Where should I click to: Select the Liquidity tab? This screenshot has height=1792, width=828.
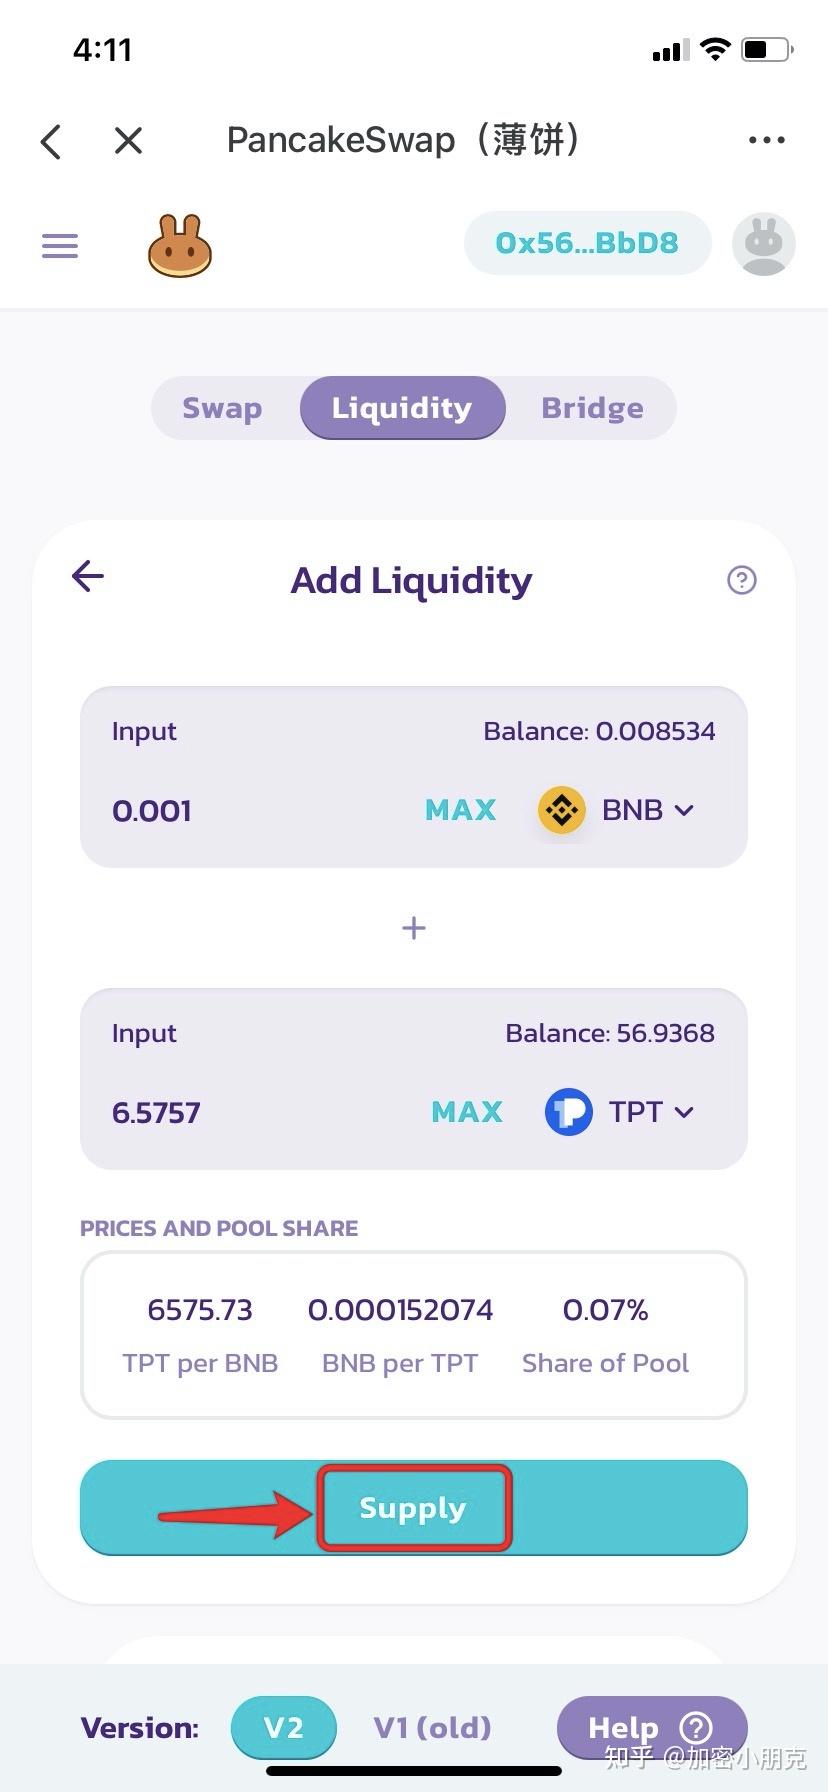[x=402, y=408]
